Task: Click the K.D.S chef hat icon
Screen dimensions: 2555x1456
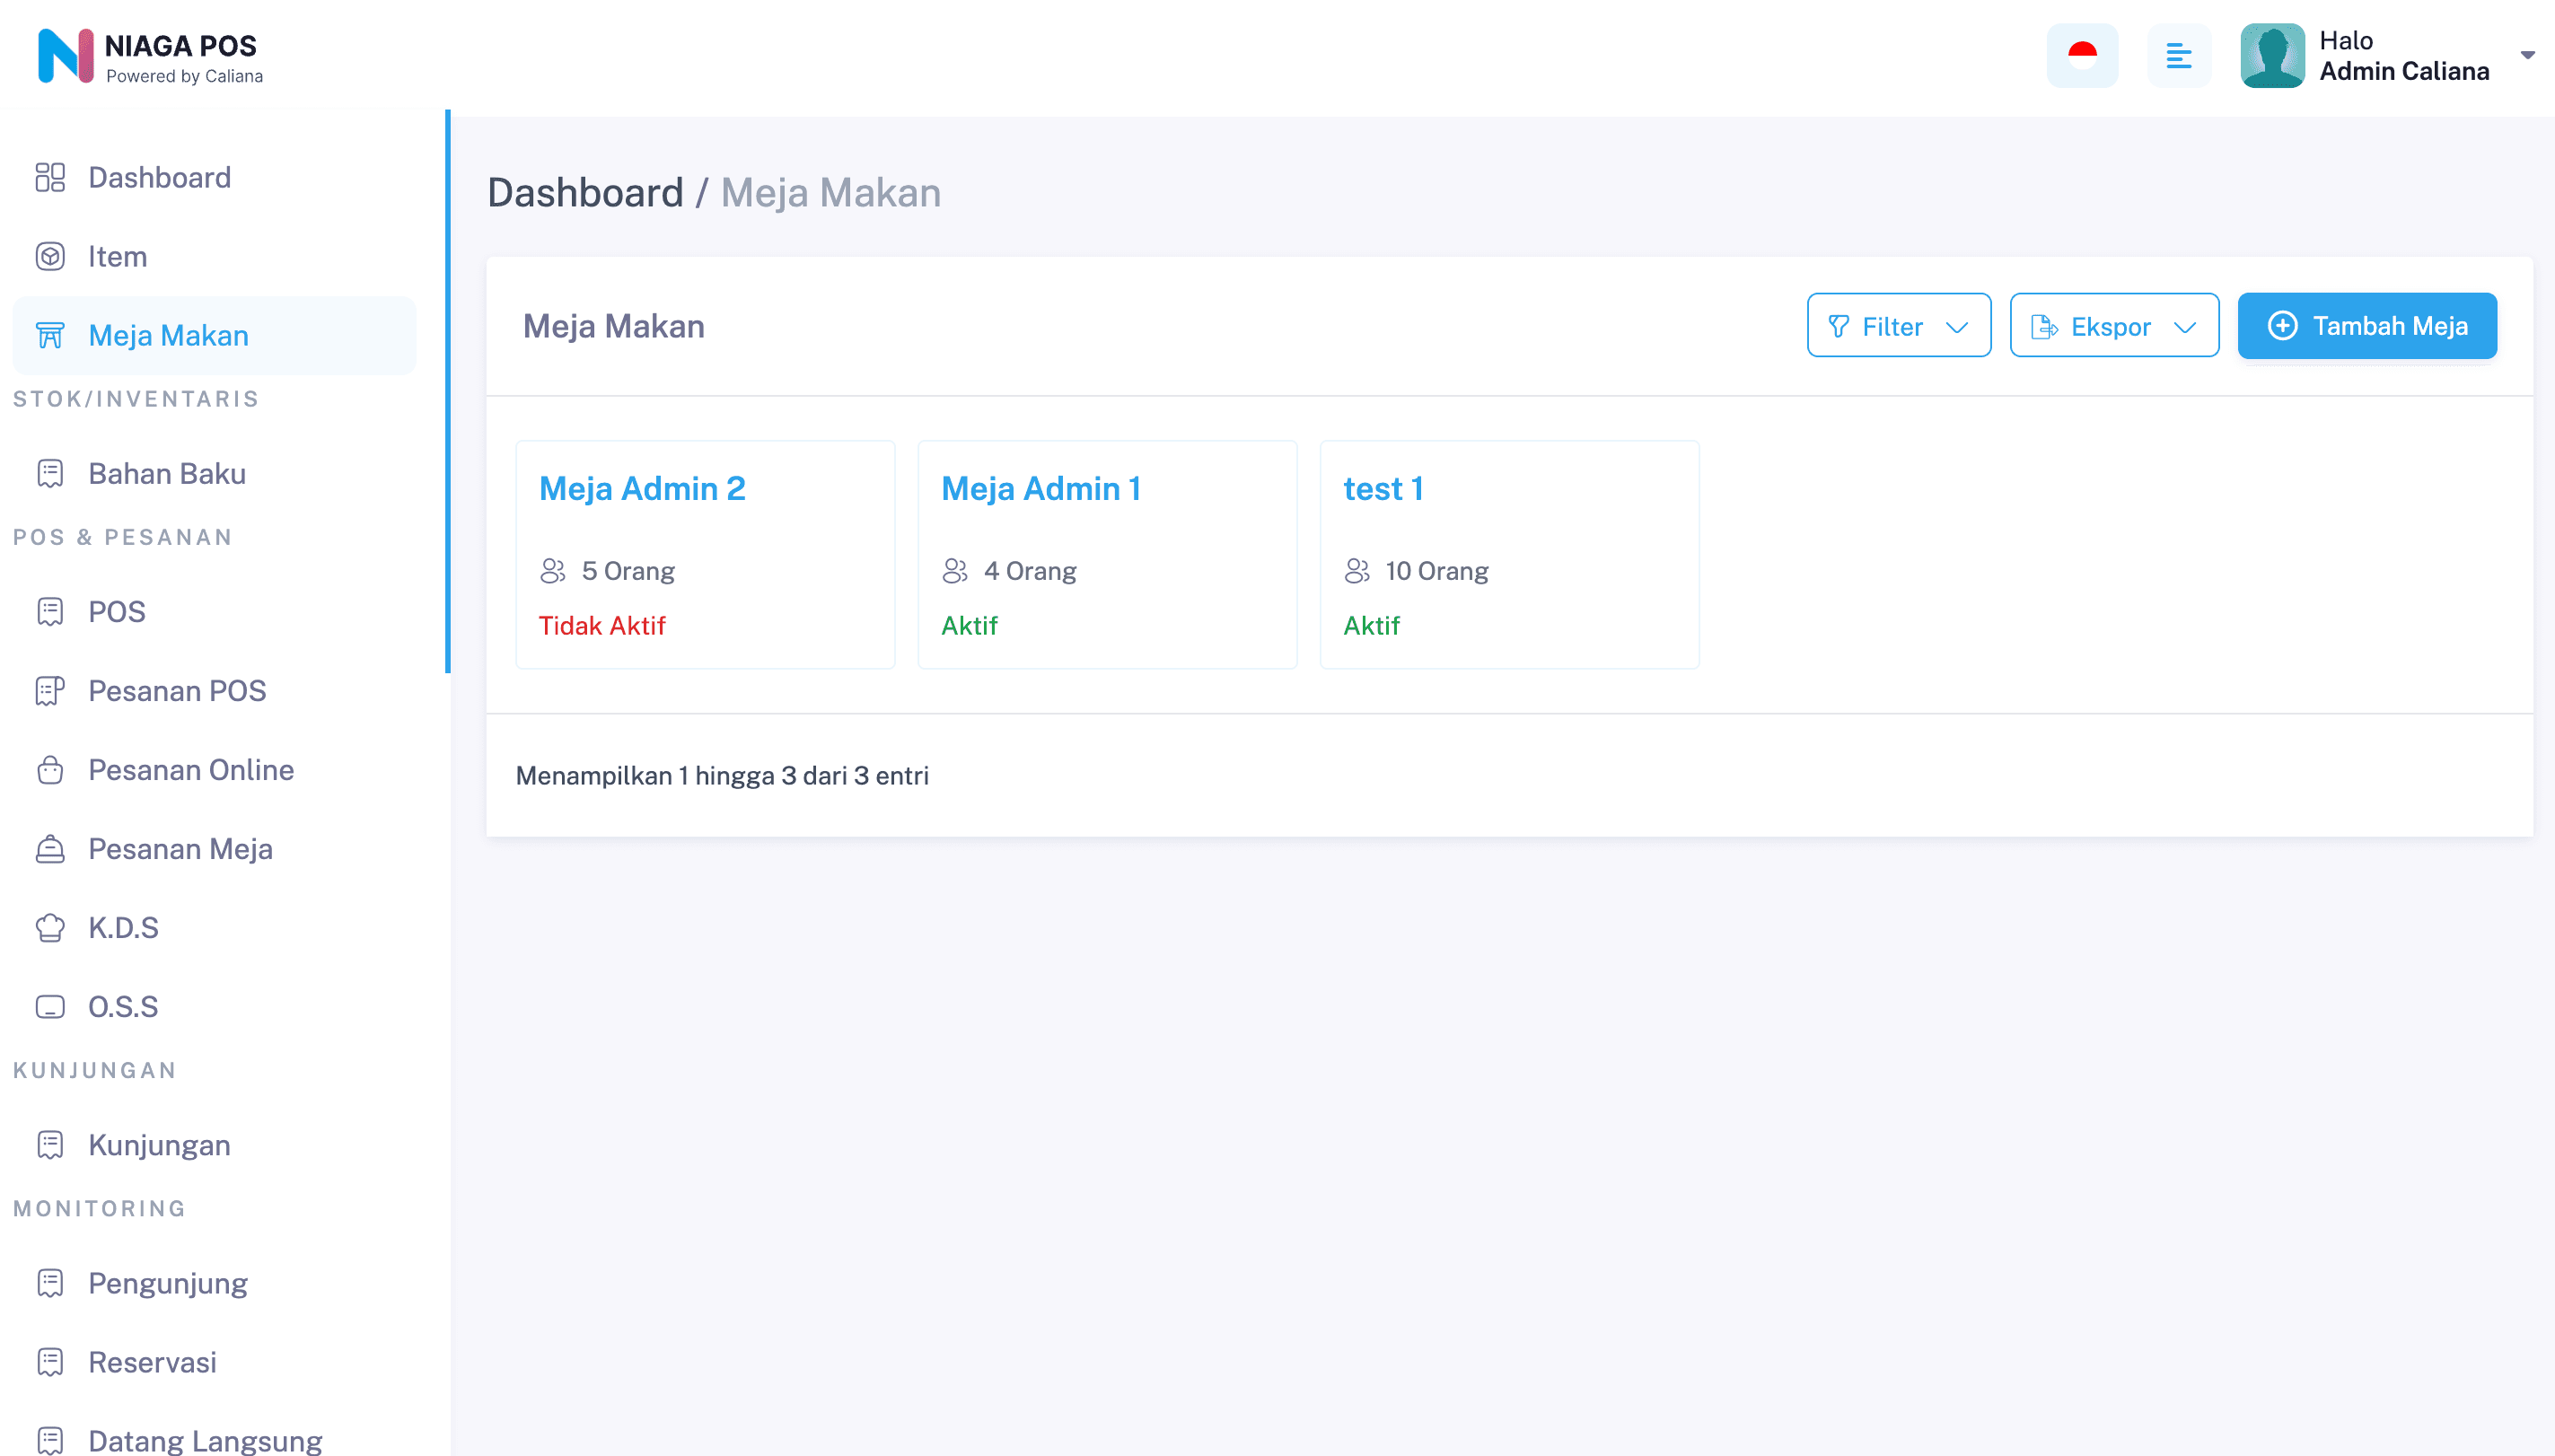Action: point(50,927)
